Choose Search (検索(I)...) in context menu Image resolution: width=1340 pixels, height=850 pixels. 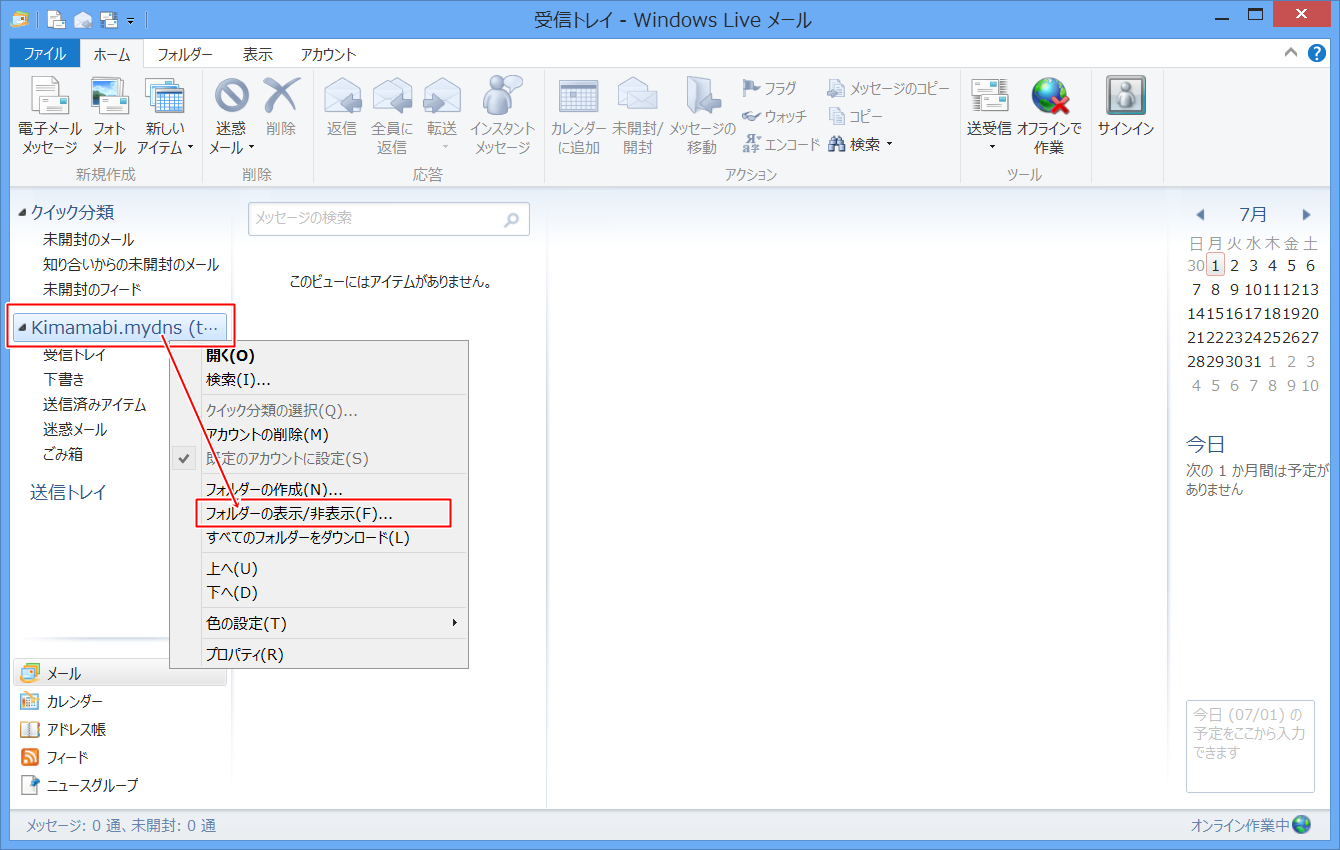pos(319,380)
